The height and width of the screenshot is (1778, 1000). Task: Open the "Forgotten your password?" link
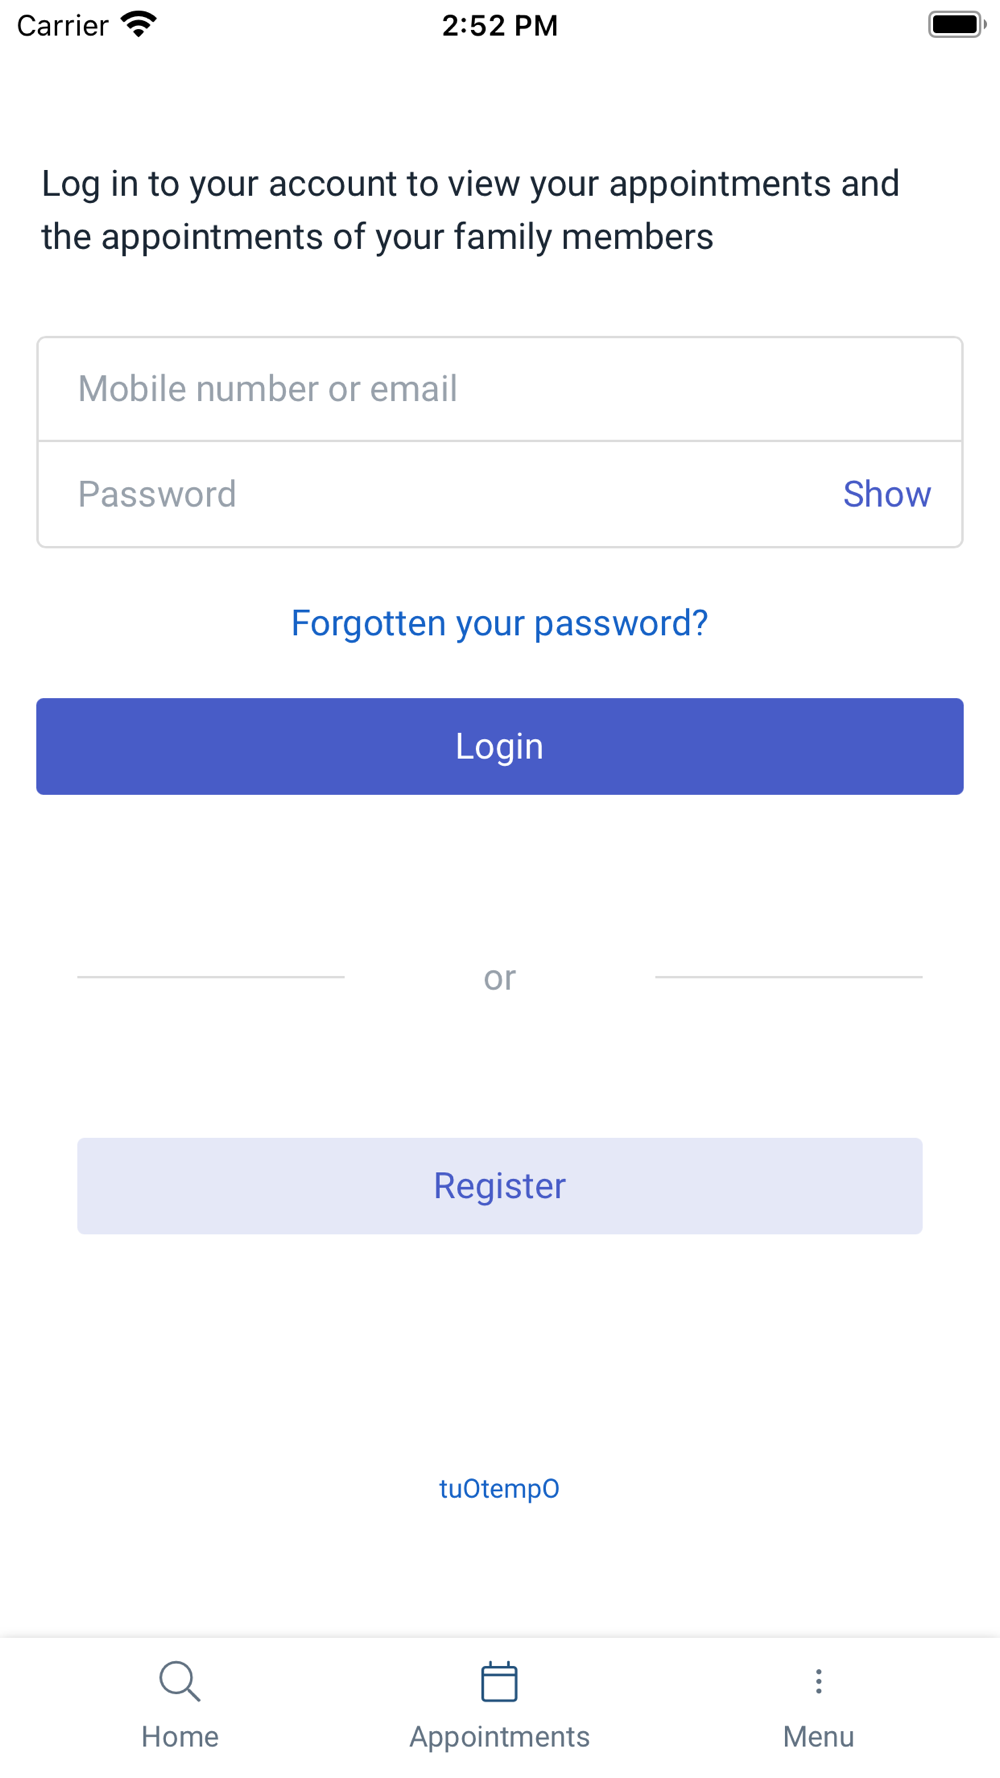click(x=499, y=623)
